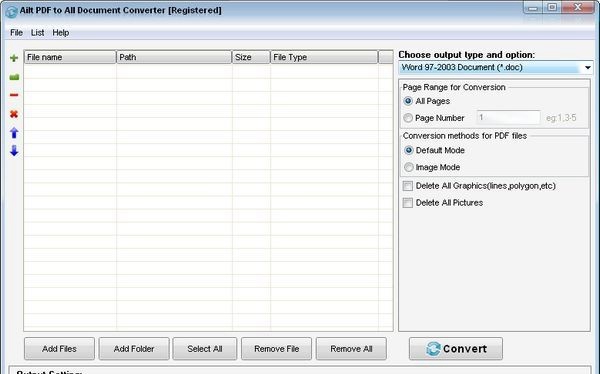
Task: Click the red X remove all icon
Action: click(14, 114)
